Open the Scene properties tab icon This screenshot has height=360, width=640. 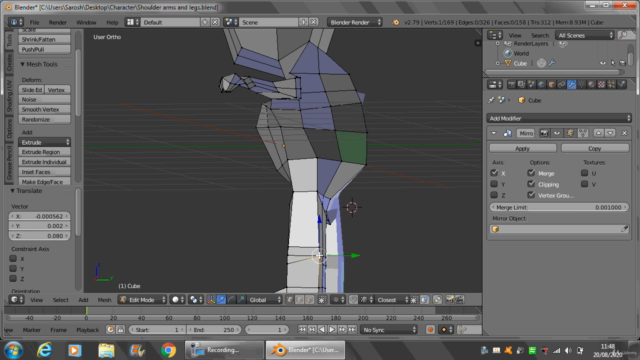click(531, 85)
